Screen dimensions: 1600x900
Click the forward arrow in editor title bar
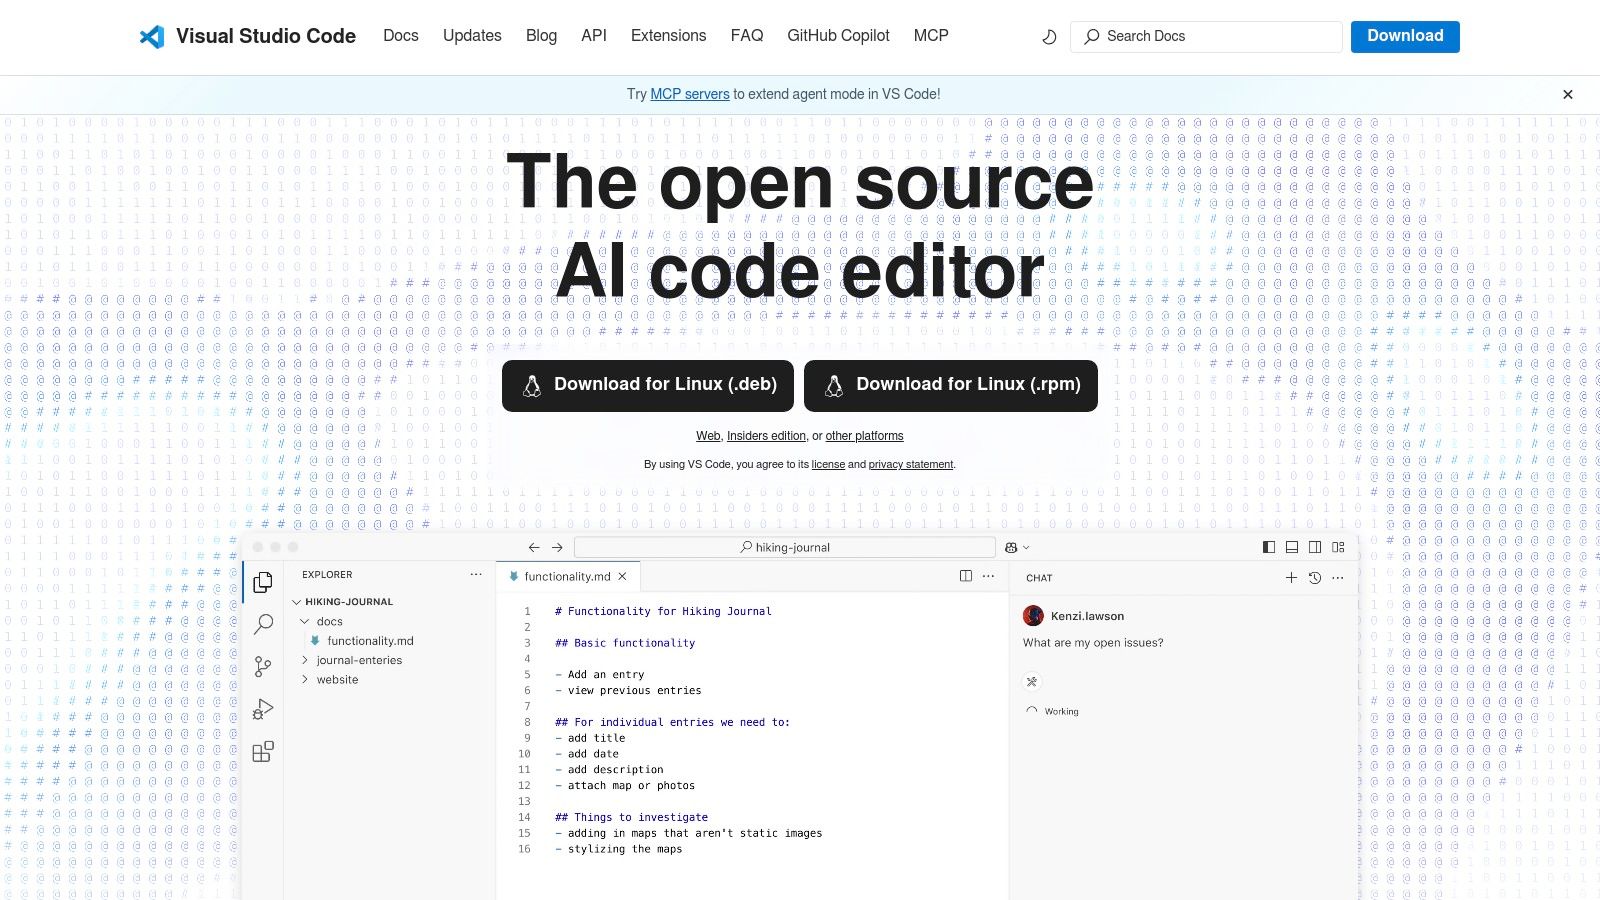coord(557,547)
